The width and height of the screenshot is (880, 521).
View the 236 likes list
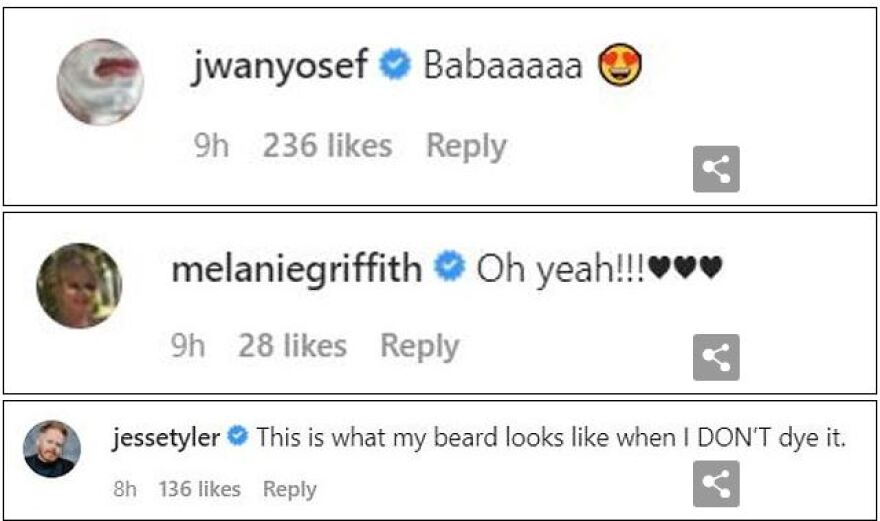(x=327, y=146)
